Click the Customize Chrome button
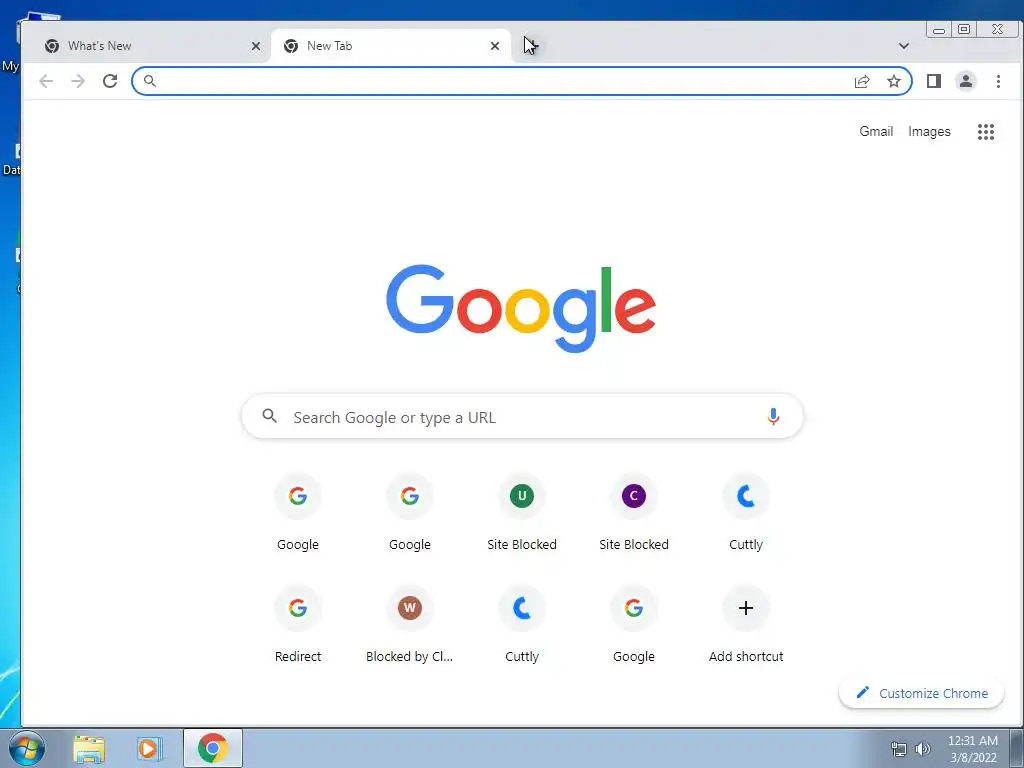Viewport: 1024px width, 768px height. (921, 693)
